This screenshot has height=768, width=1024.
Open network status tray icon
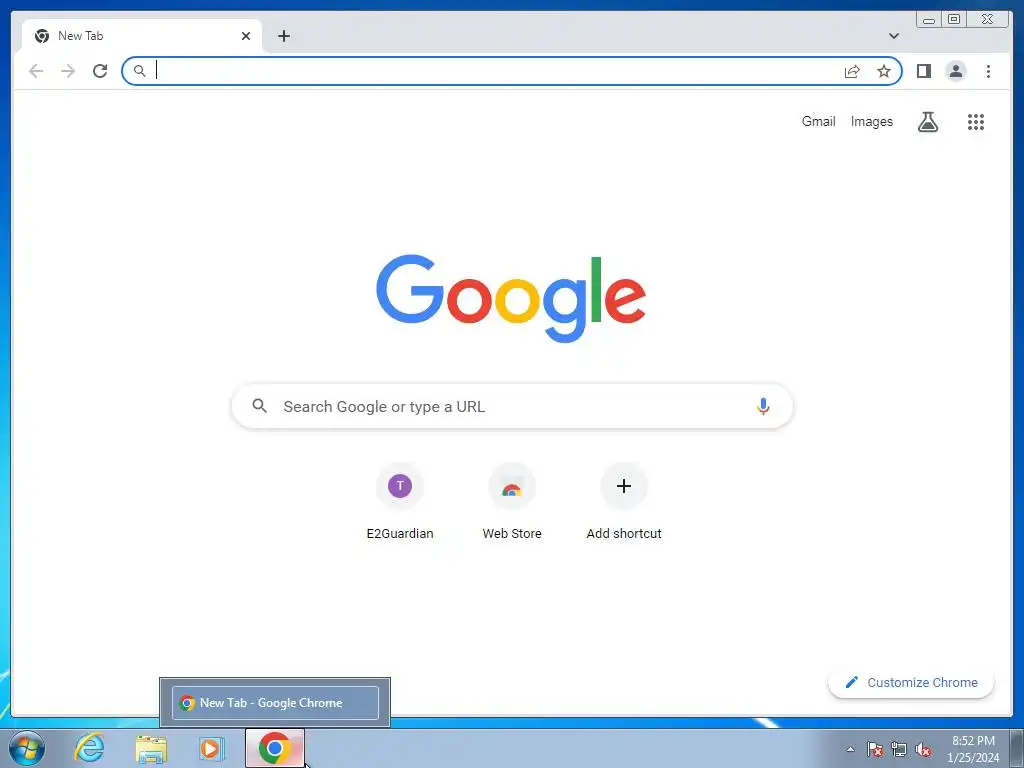[x=899, y=749]
